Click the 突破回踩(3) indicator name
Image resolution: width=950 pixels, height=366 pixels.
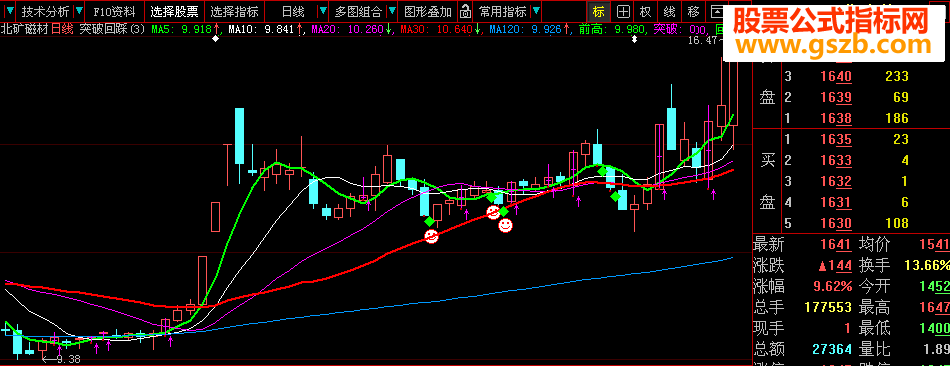[113, 28]
